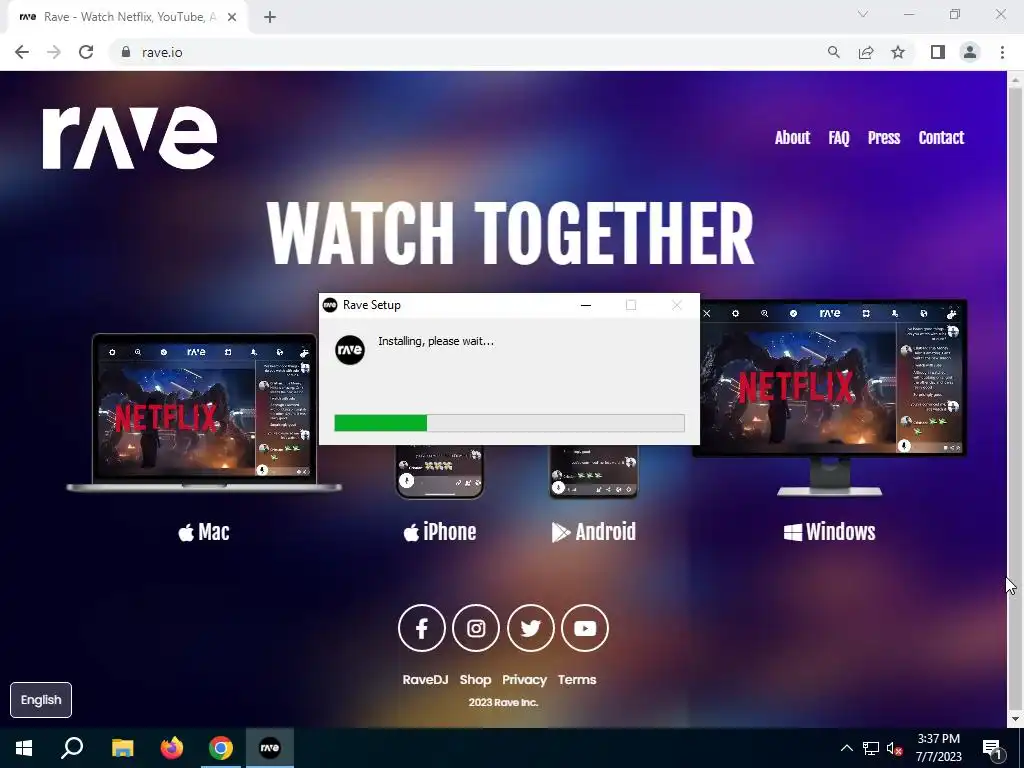The image size is (1024, 768).
Task: Go back in browser history
Action: tap(22, 52)
